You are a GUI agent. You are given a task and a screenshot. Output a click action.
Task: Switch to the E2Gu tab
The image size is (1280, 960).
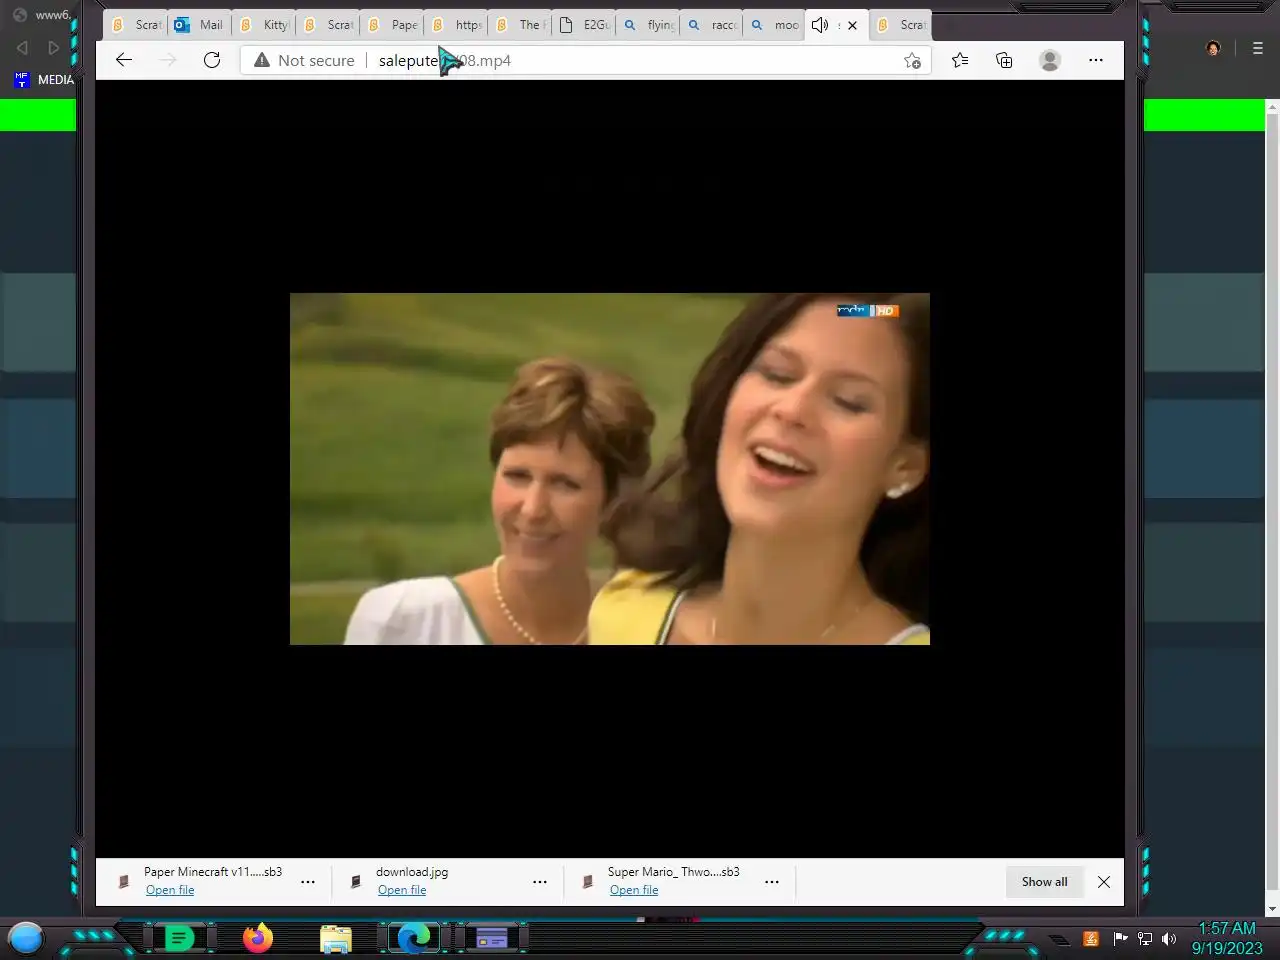[584, 25]
